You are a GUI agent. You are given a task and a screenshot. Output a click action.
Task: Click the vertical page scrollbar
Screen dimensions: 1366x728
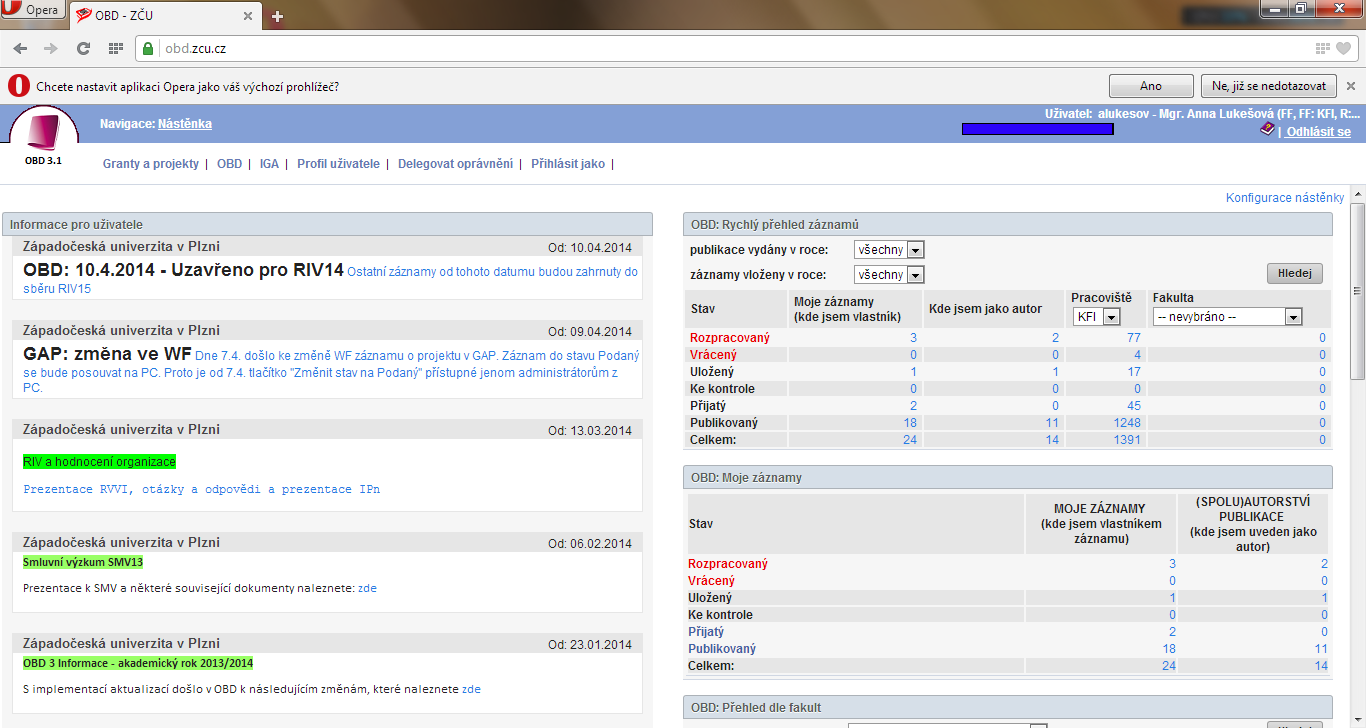1357,290
